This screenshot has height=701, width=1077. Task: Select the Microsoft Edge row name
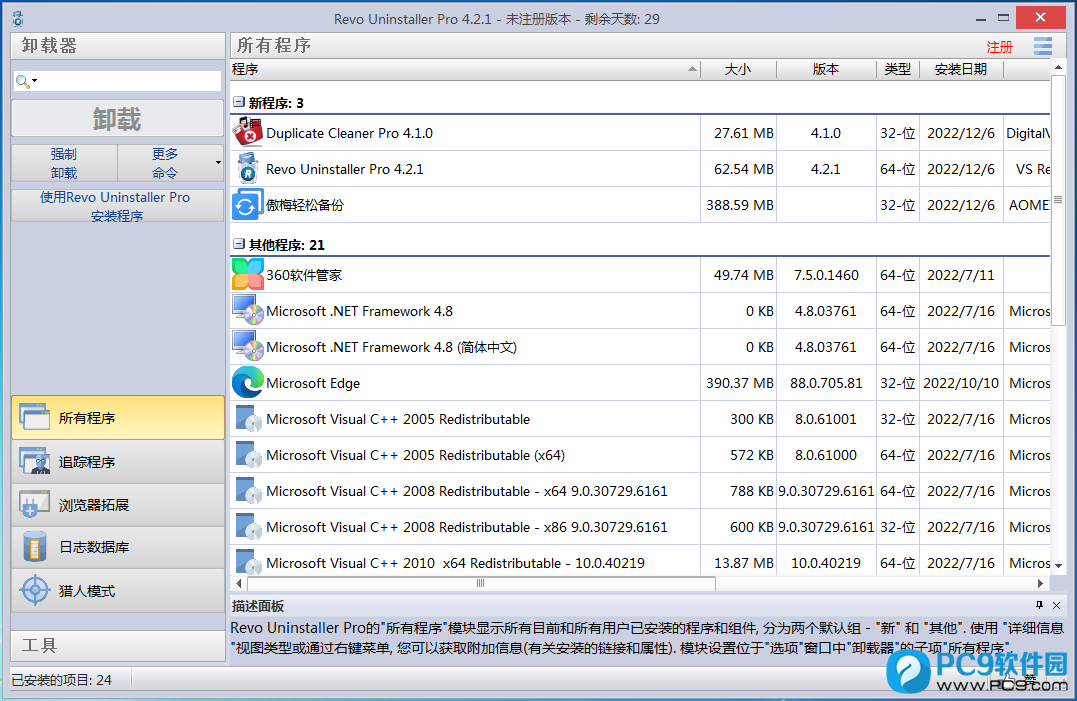click(x=313, y=383)
